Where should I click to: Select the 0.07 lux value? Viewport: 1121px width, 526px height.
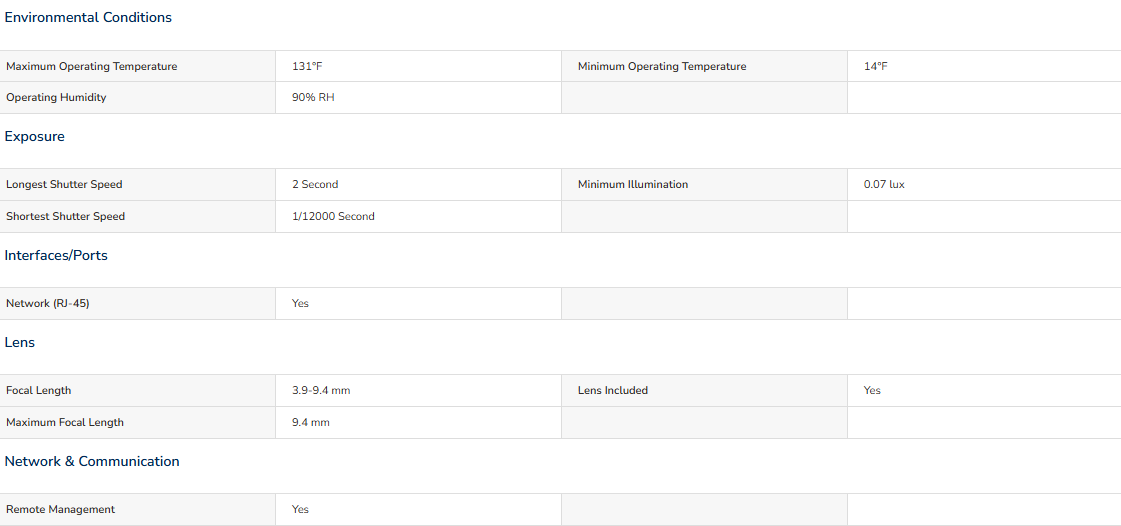click(884, 184)
